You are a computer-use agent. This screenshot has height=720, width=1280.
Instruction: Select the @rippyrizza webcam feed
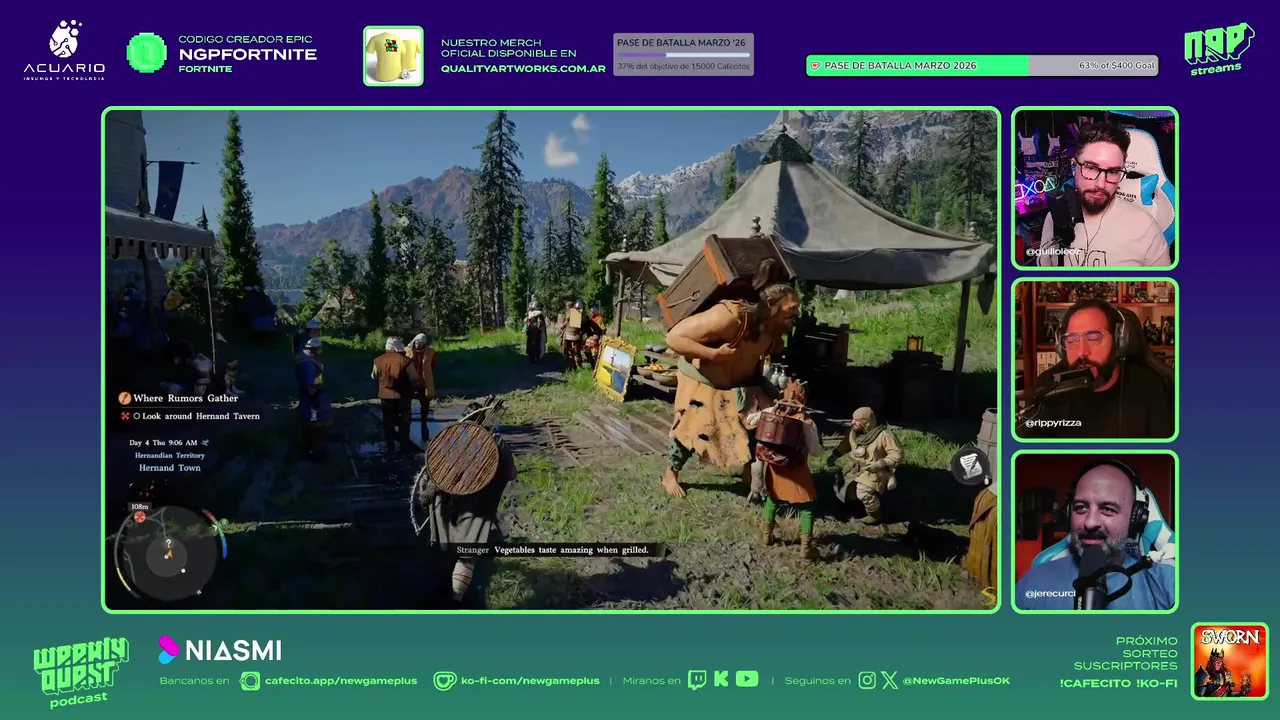point(1095,360)
